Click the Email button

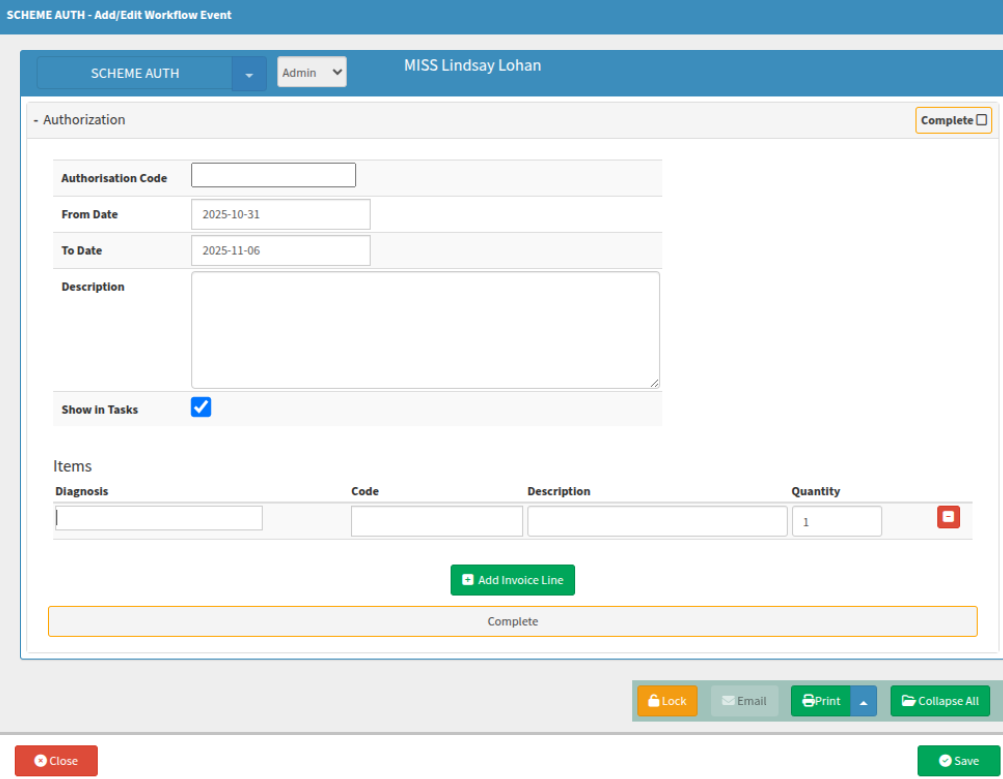(745, 701)
